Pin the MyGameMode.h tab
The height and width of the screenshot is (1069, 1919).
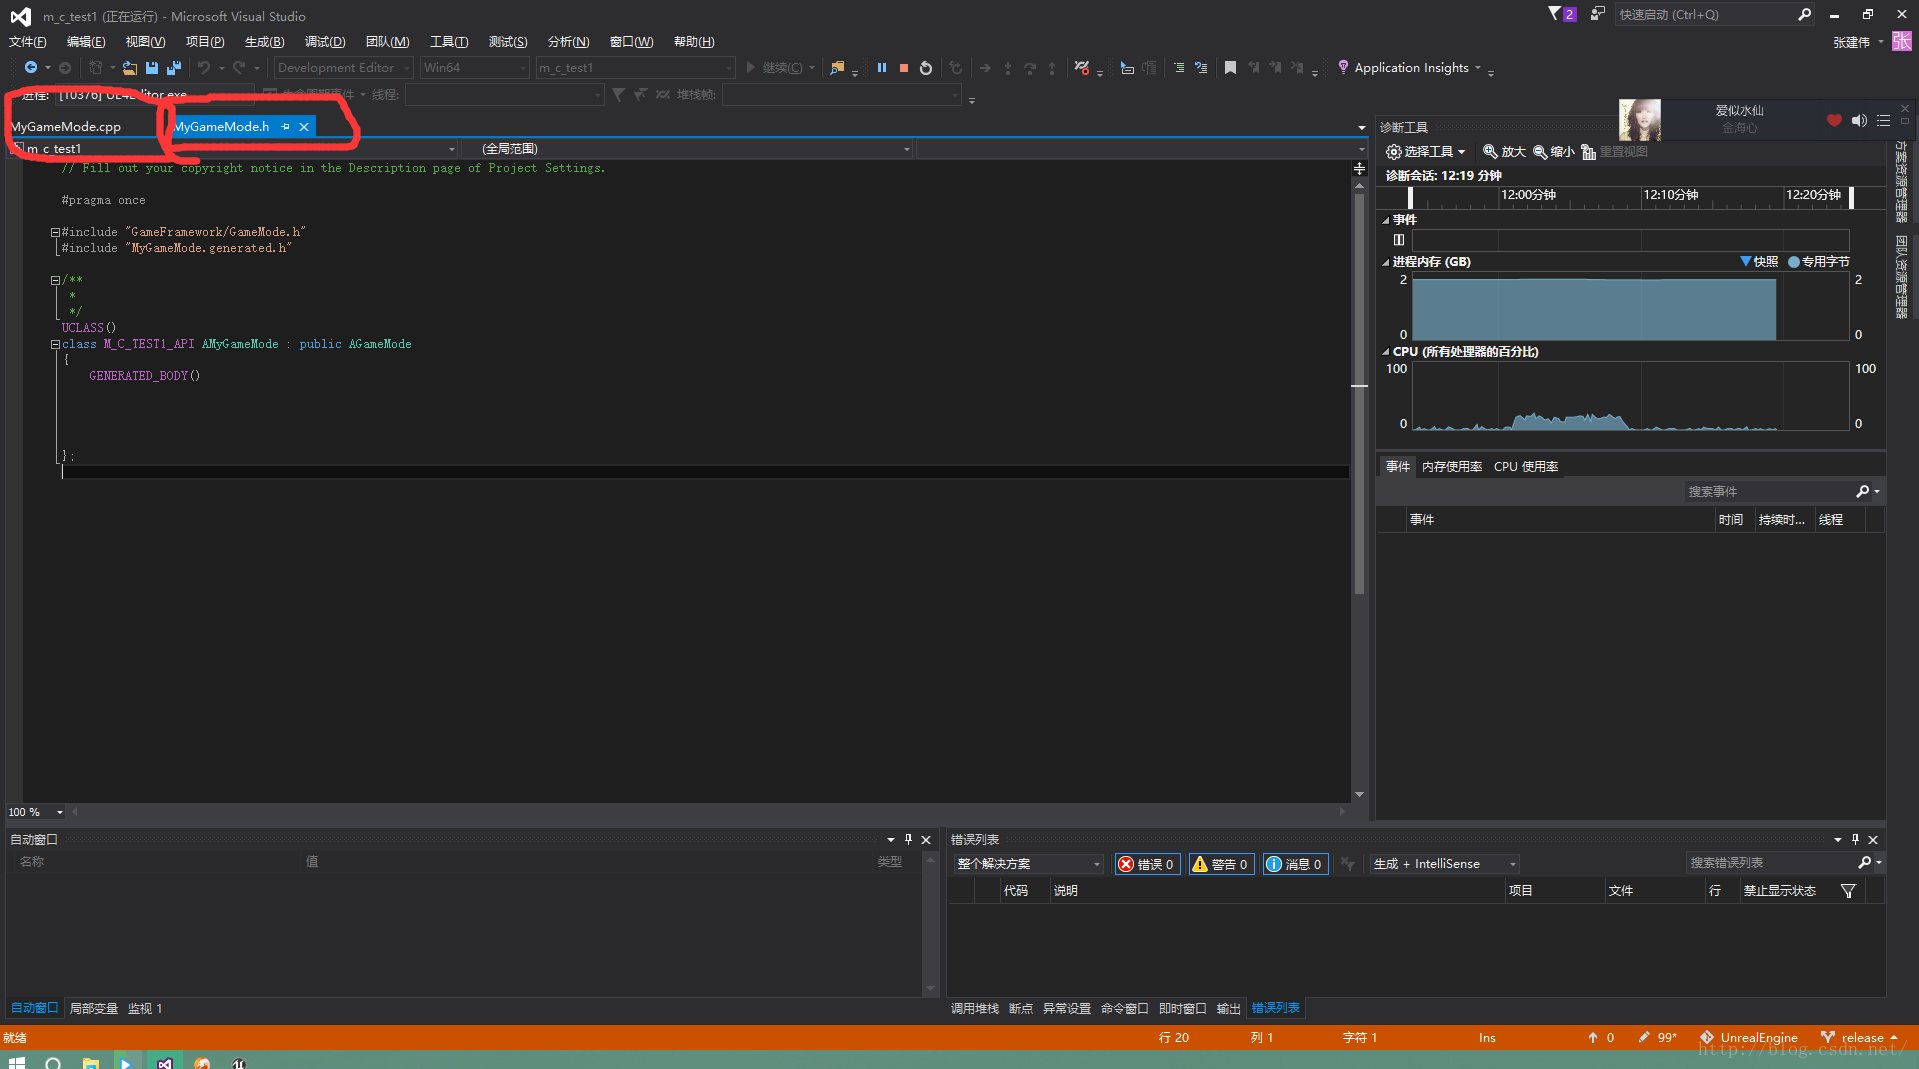click(286, 127)
